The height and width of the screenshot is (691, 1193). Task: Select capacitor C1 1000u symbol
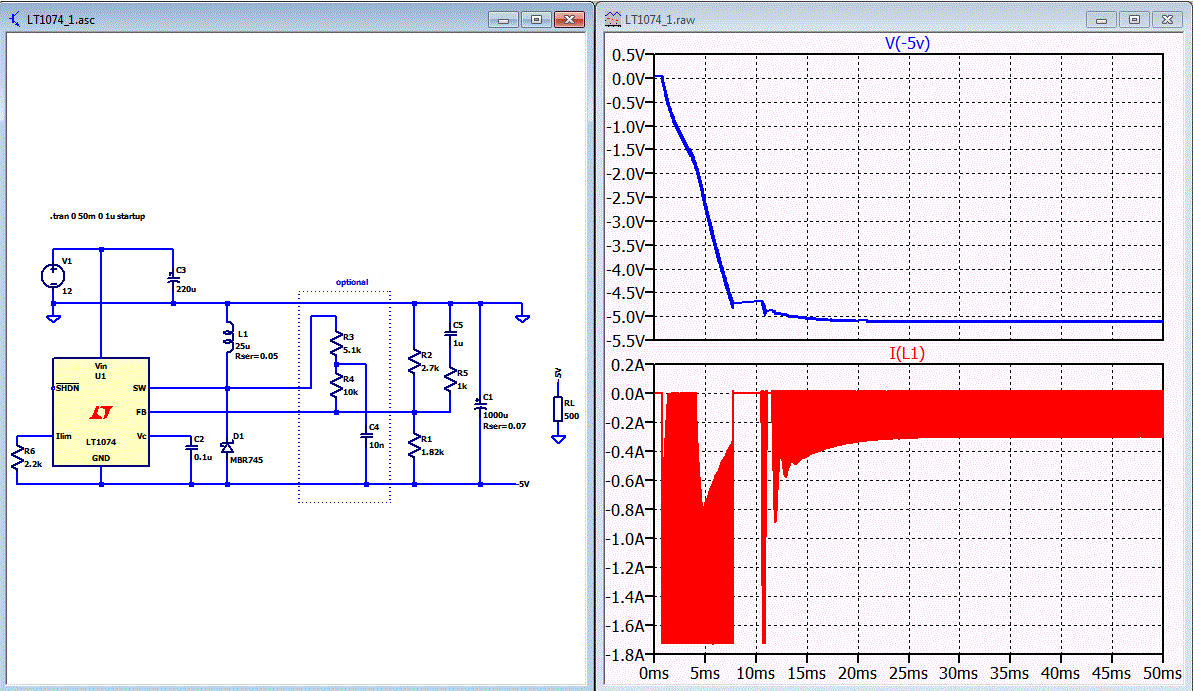[x=480, y=406]
